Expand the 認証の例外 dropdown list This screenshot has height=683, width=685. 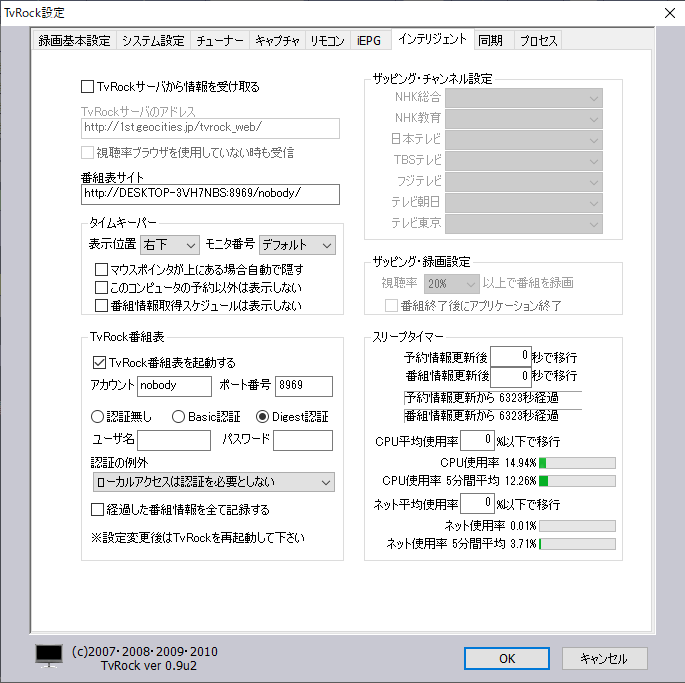click(214, 482)
